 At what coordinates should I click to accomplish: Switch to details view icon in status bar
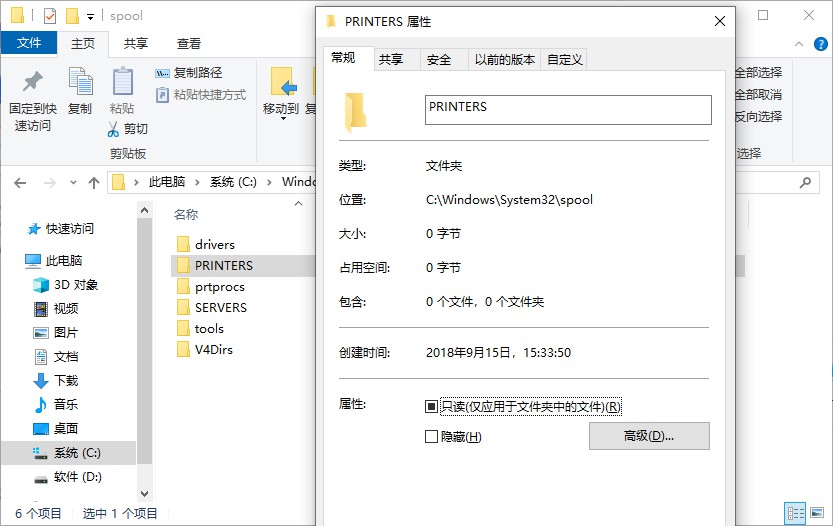click(x=795, y=513)
